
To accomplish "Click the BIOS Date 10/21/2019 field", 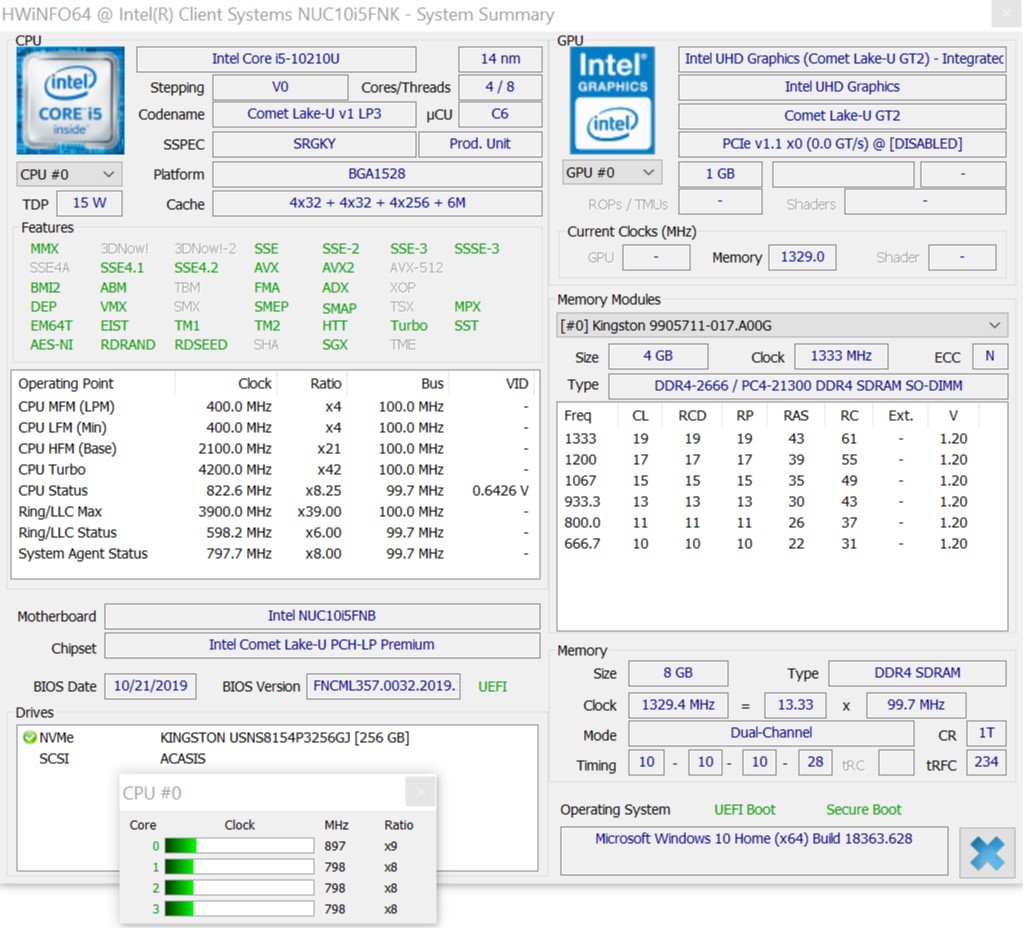I will tap(151, 686).
